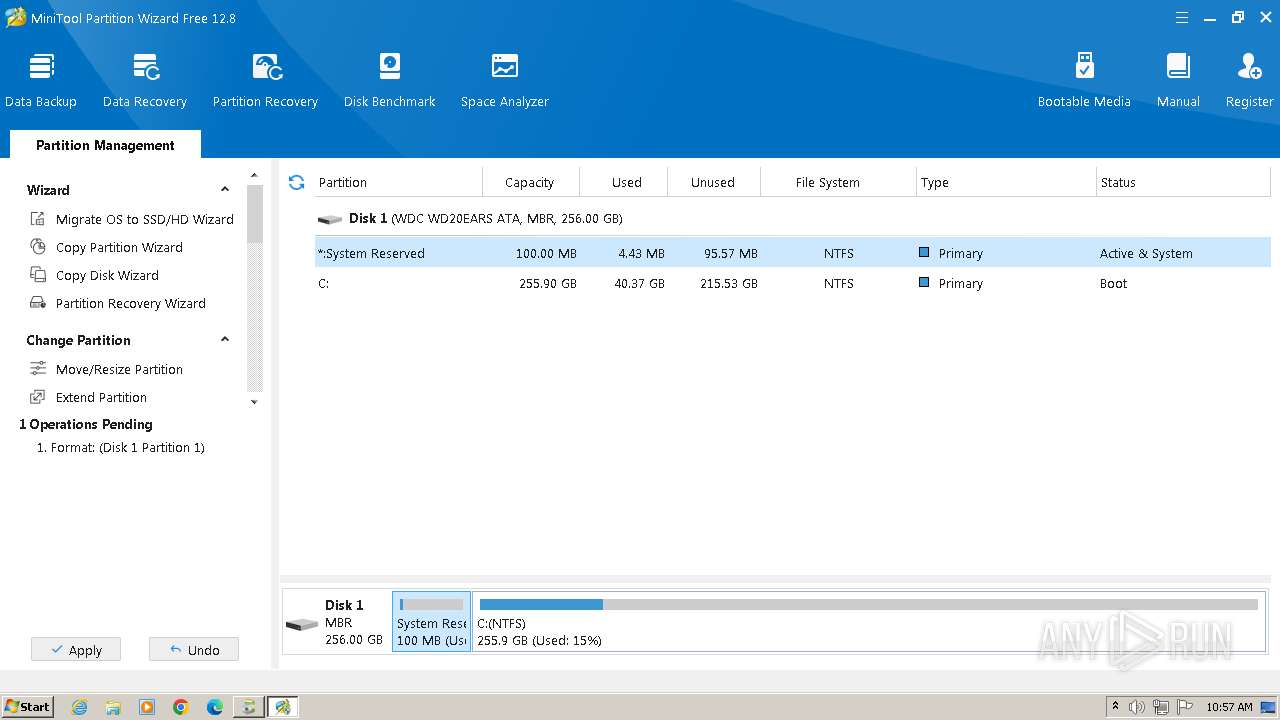
Task: Click the Disk 1 icon in the disk map
Action: 301,624
